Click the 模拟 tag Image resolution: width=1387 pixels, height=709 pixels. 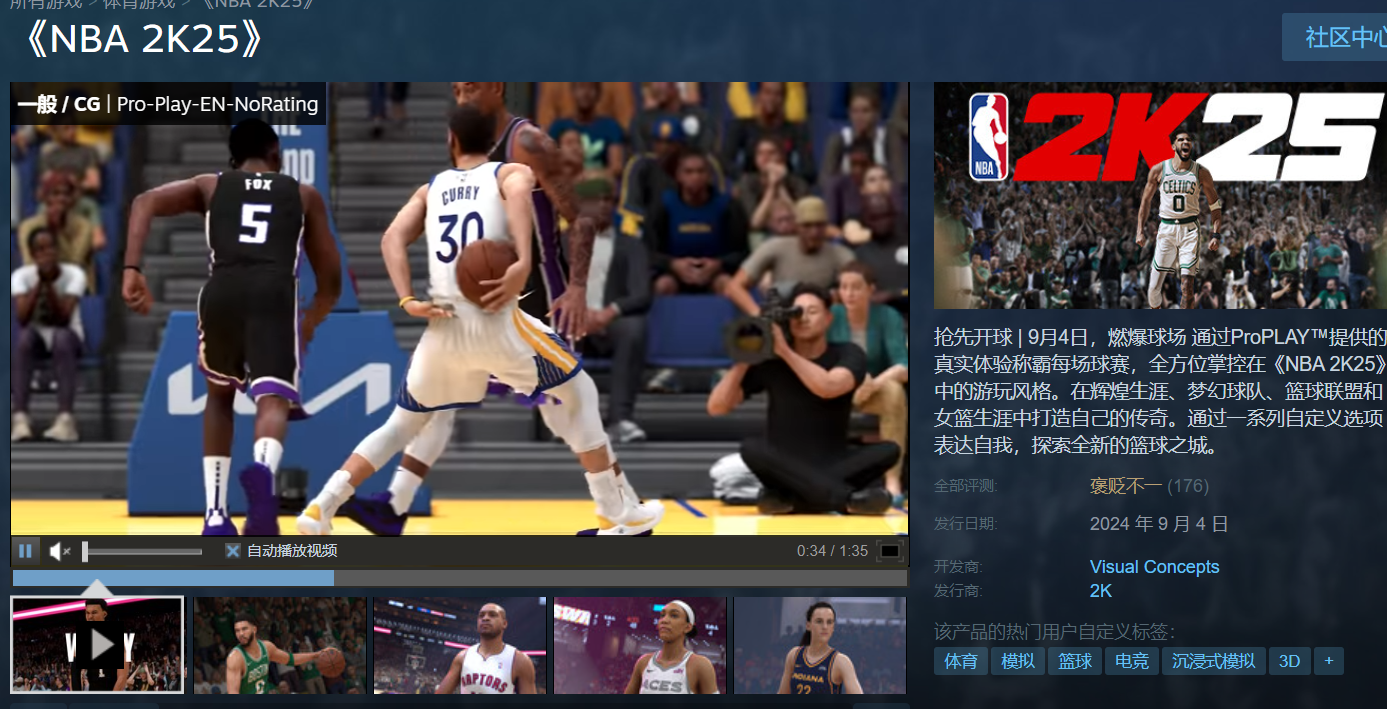click(1016, 661)
